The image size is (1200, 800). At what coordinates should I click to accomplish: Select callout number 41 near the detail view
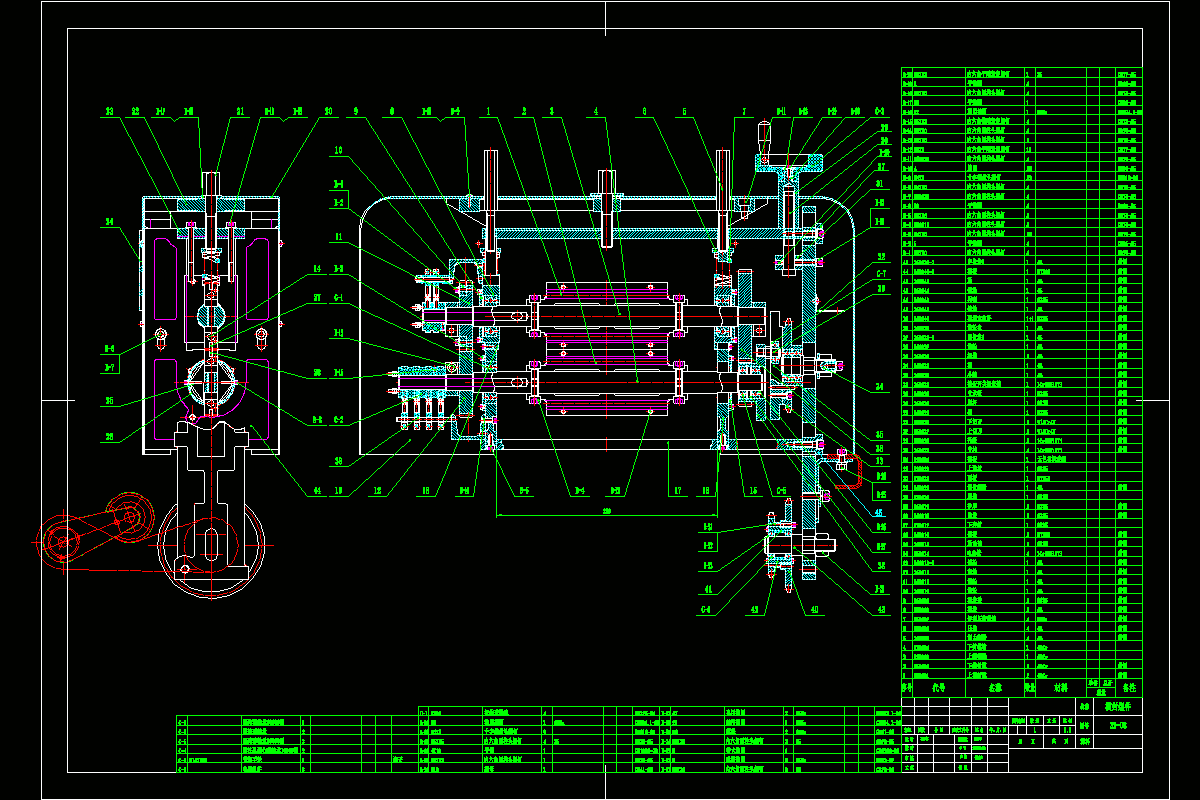(x=706, y=590)
